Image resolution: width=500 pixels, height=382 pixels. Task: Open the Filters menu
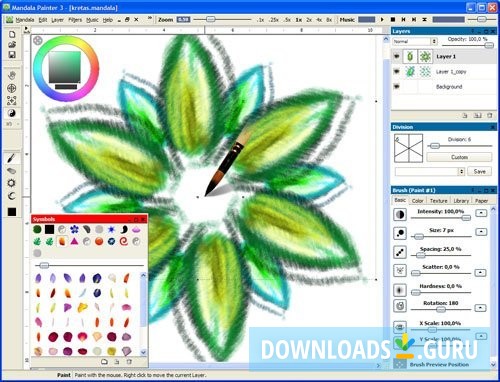pyautogui.click(x=75, y=20)
